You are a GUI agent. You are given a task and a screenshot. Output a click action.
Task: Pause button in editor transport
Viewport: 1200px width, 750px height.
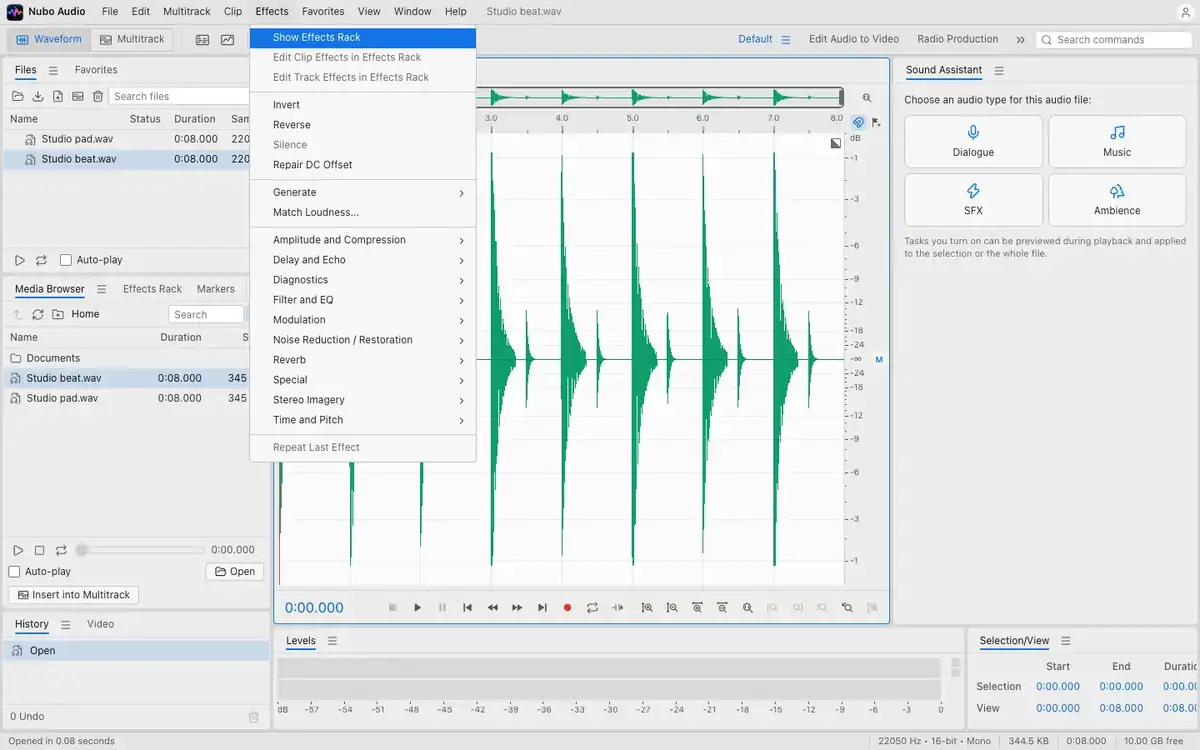point(442,607)
